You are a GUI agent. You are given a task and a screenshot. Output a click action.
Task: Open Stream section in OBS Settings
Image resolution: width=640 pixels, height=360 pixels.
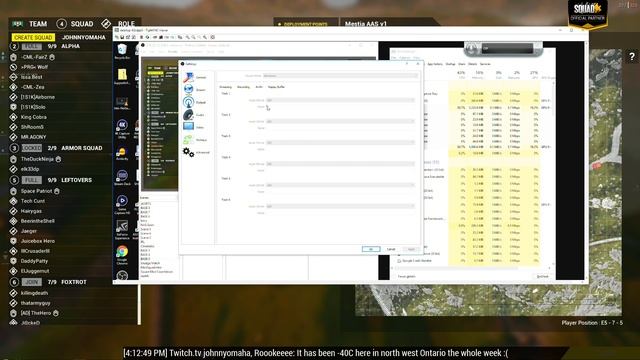click(195, 89)
